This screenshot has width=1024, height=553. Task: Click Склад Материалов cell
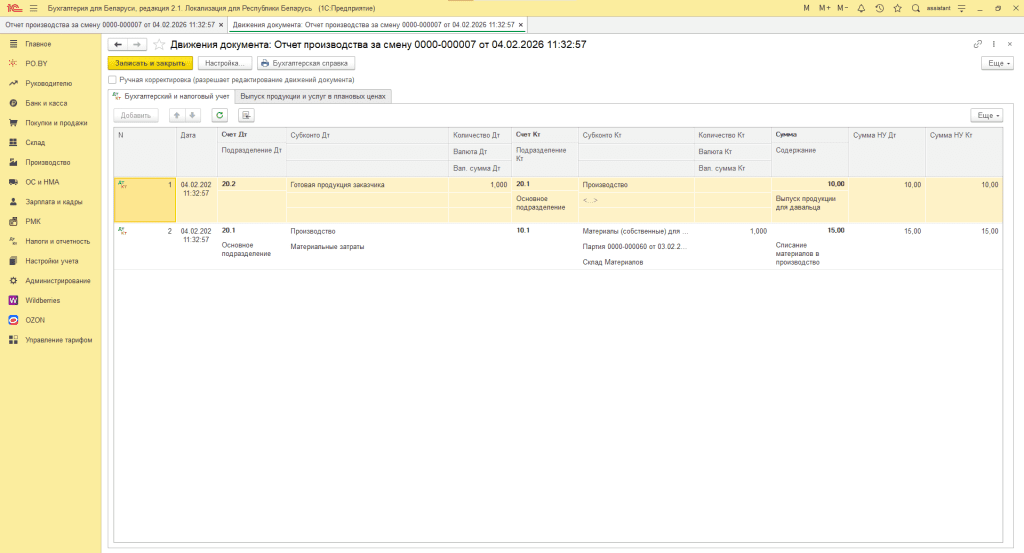(x=636, y=262)
